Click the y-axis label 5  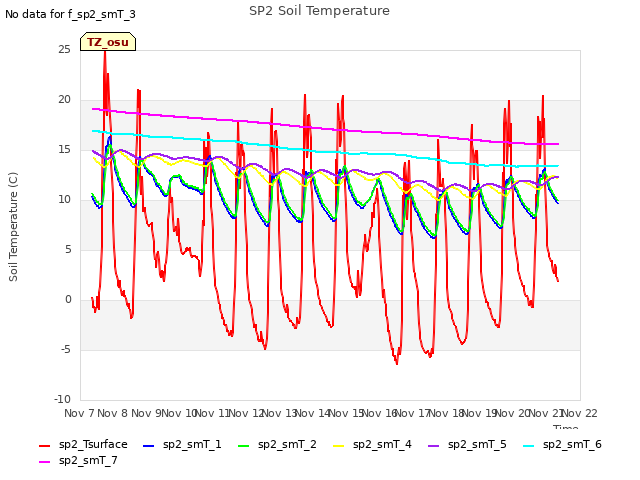click(68, 249)
